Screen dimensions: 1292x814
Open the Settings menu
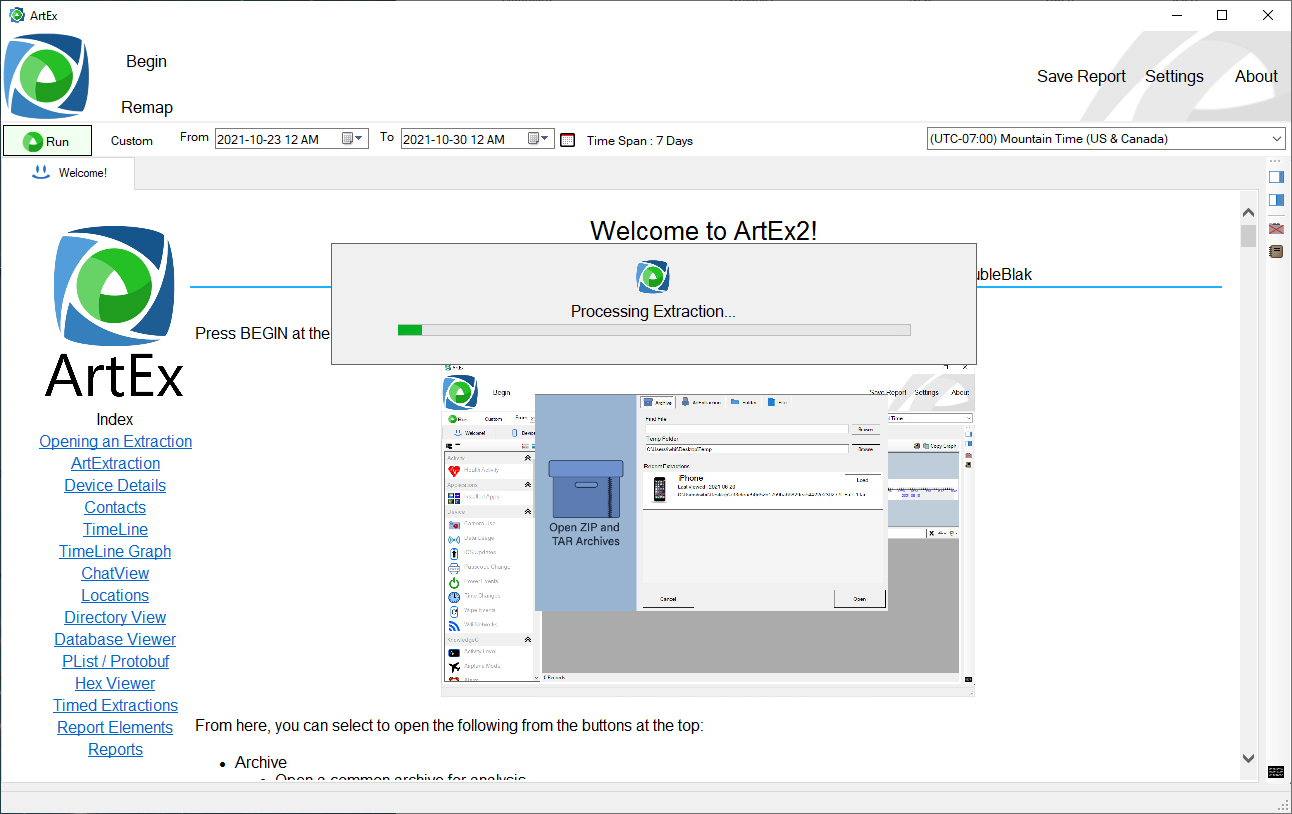click(x=1174, y=77)
